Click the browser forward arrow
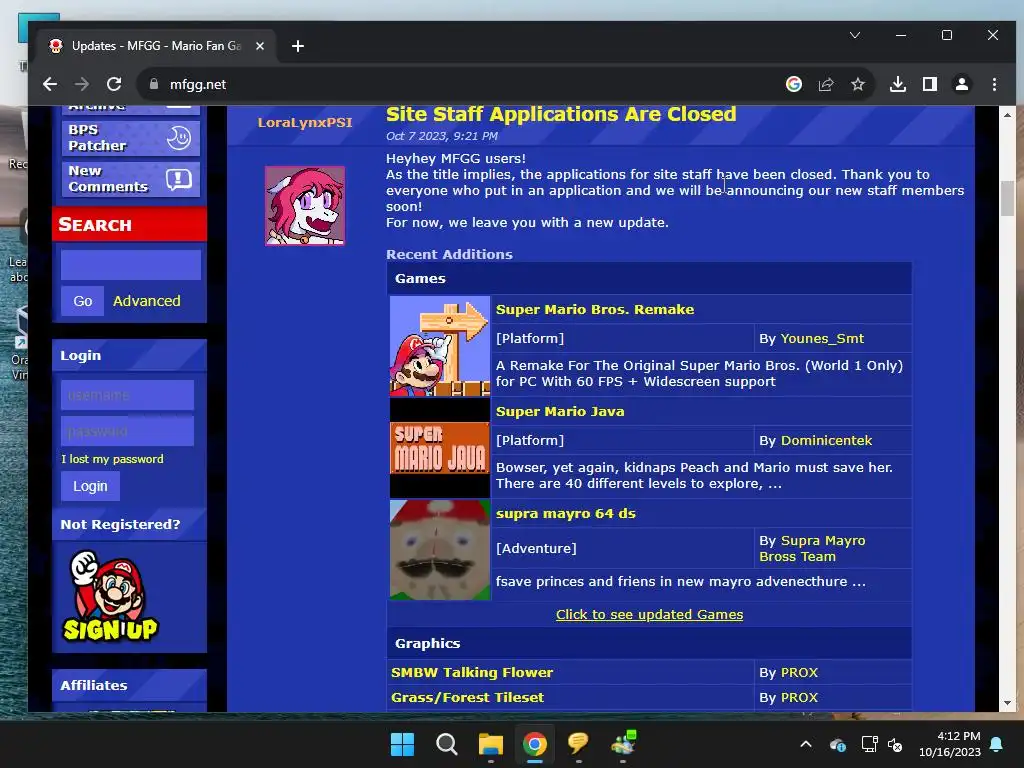The image size is (1024, 768). coord(82,84)
